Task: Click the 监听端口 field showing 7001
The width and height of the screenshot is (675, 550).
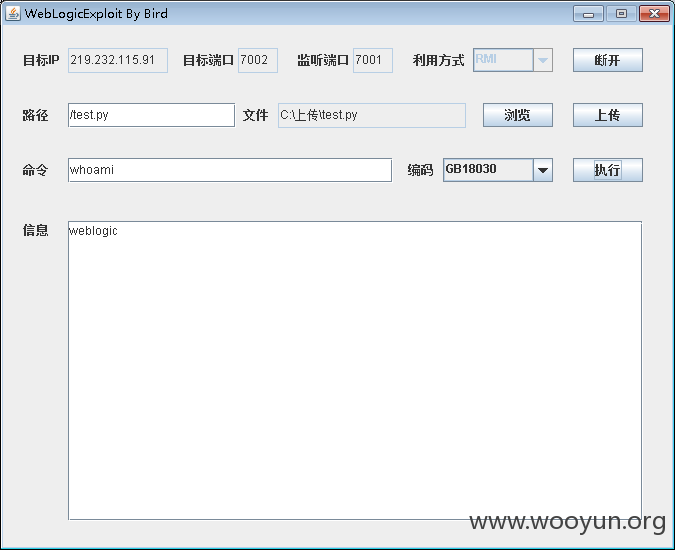Action: 373,60
